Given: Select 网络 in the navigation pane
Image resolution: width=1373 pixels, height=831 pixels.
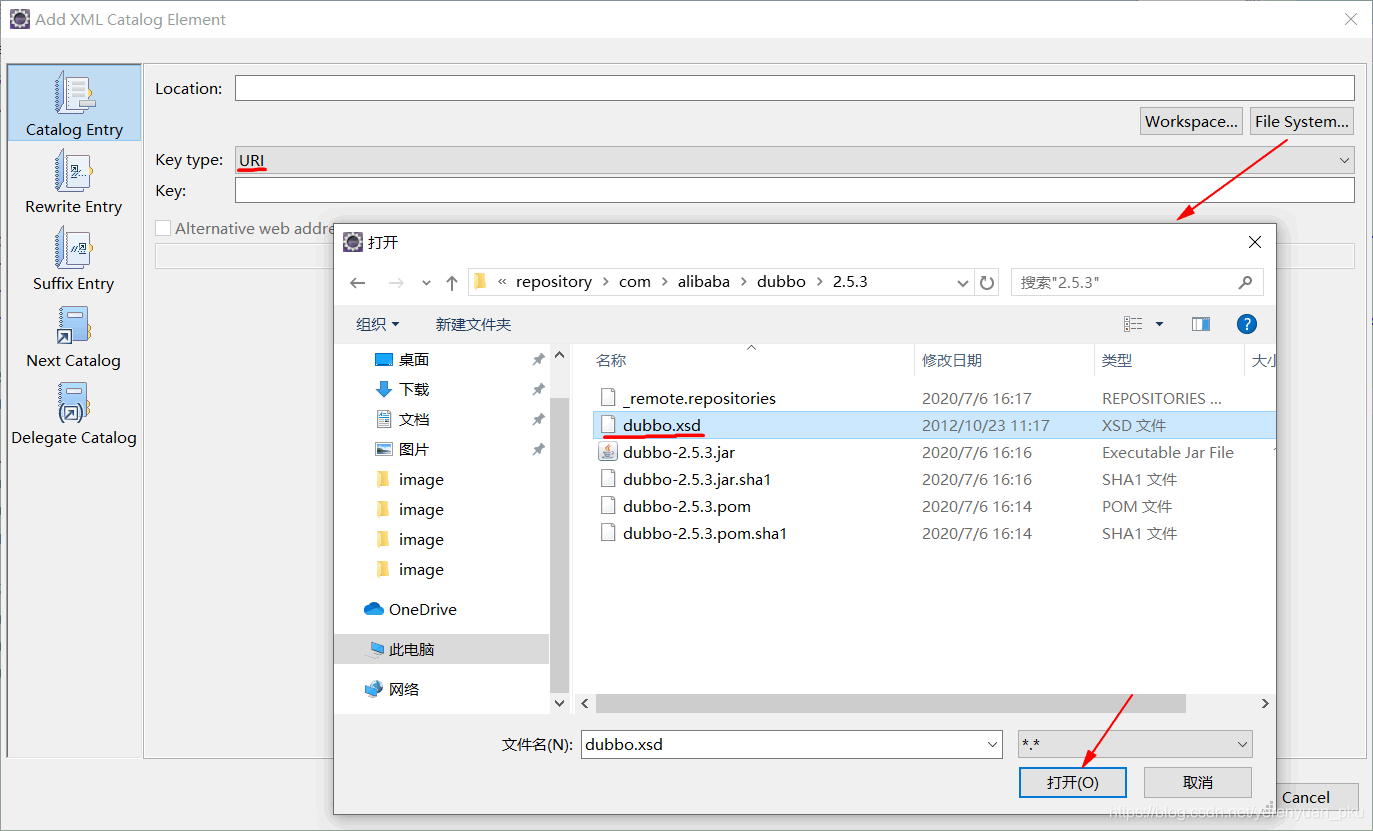Looking at the screenshot, I should tap(392, 689).
